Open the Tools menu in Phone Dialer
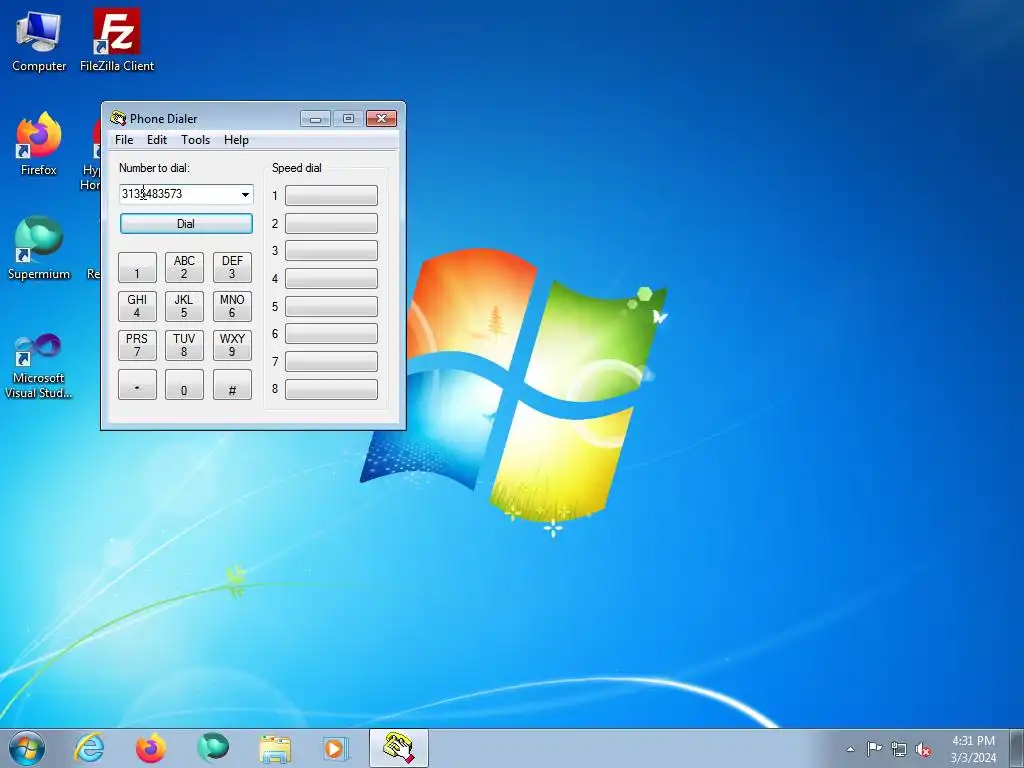1024x768 pixels. point(195,140)
